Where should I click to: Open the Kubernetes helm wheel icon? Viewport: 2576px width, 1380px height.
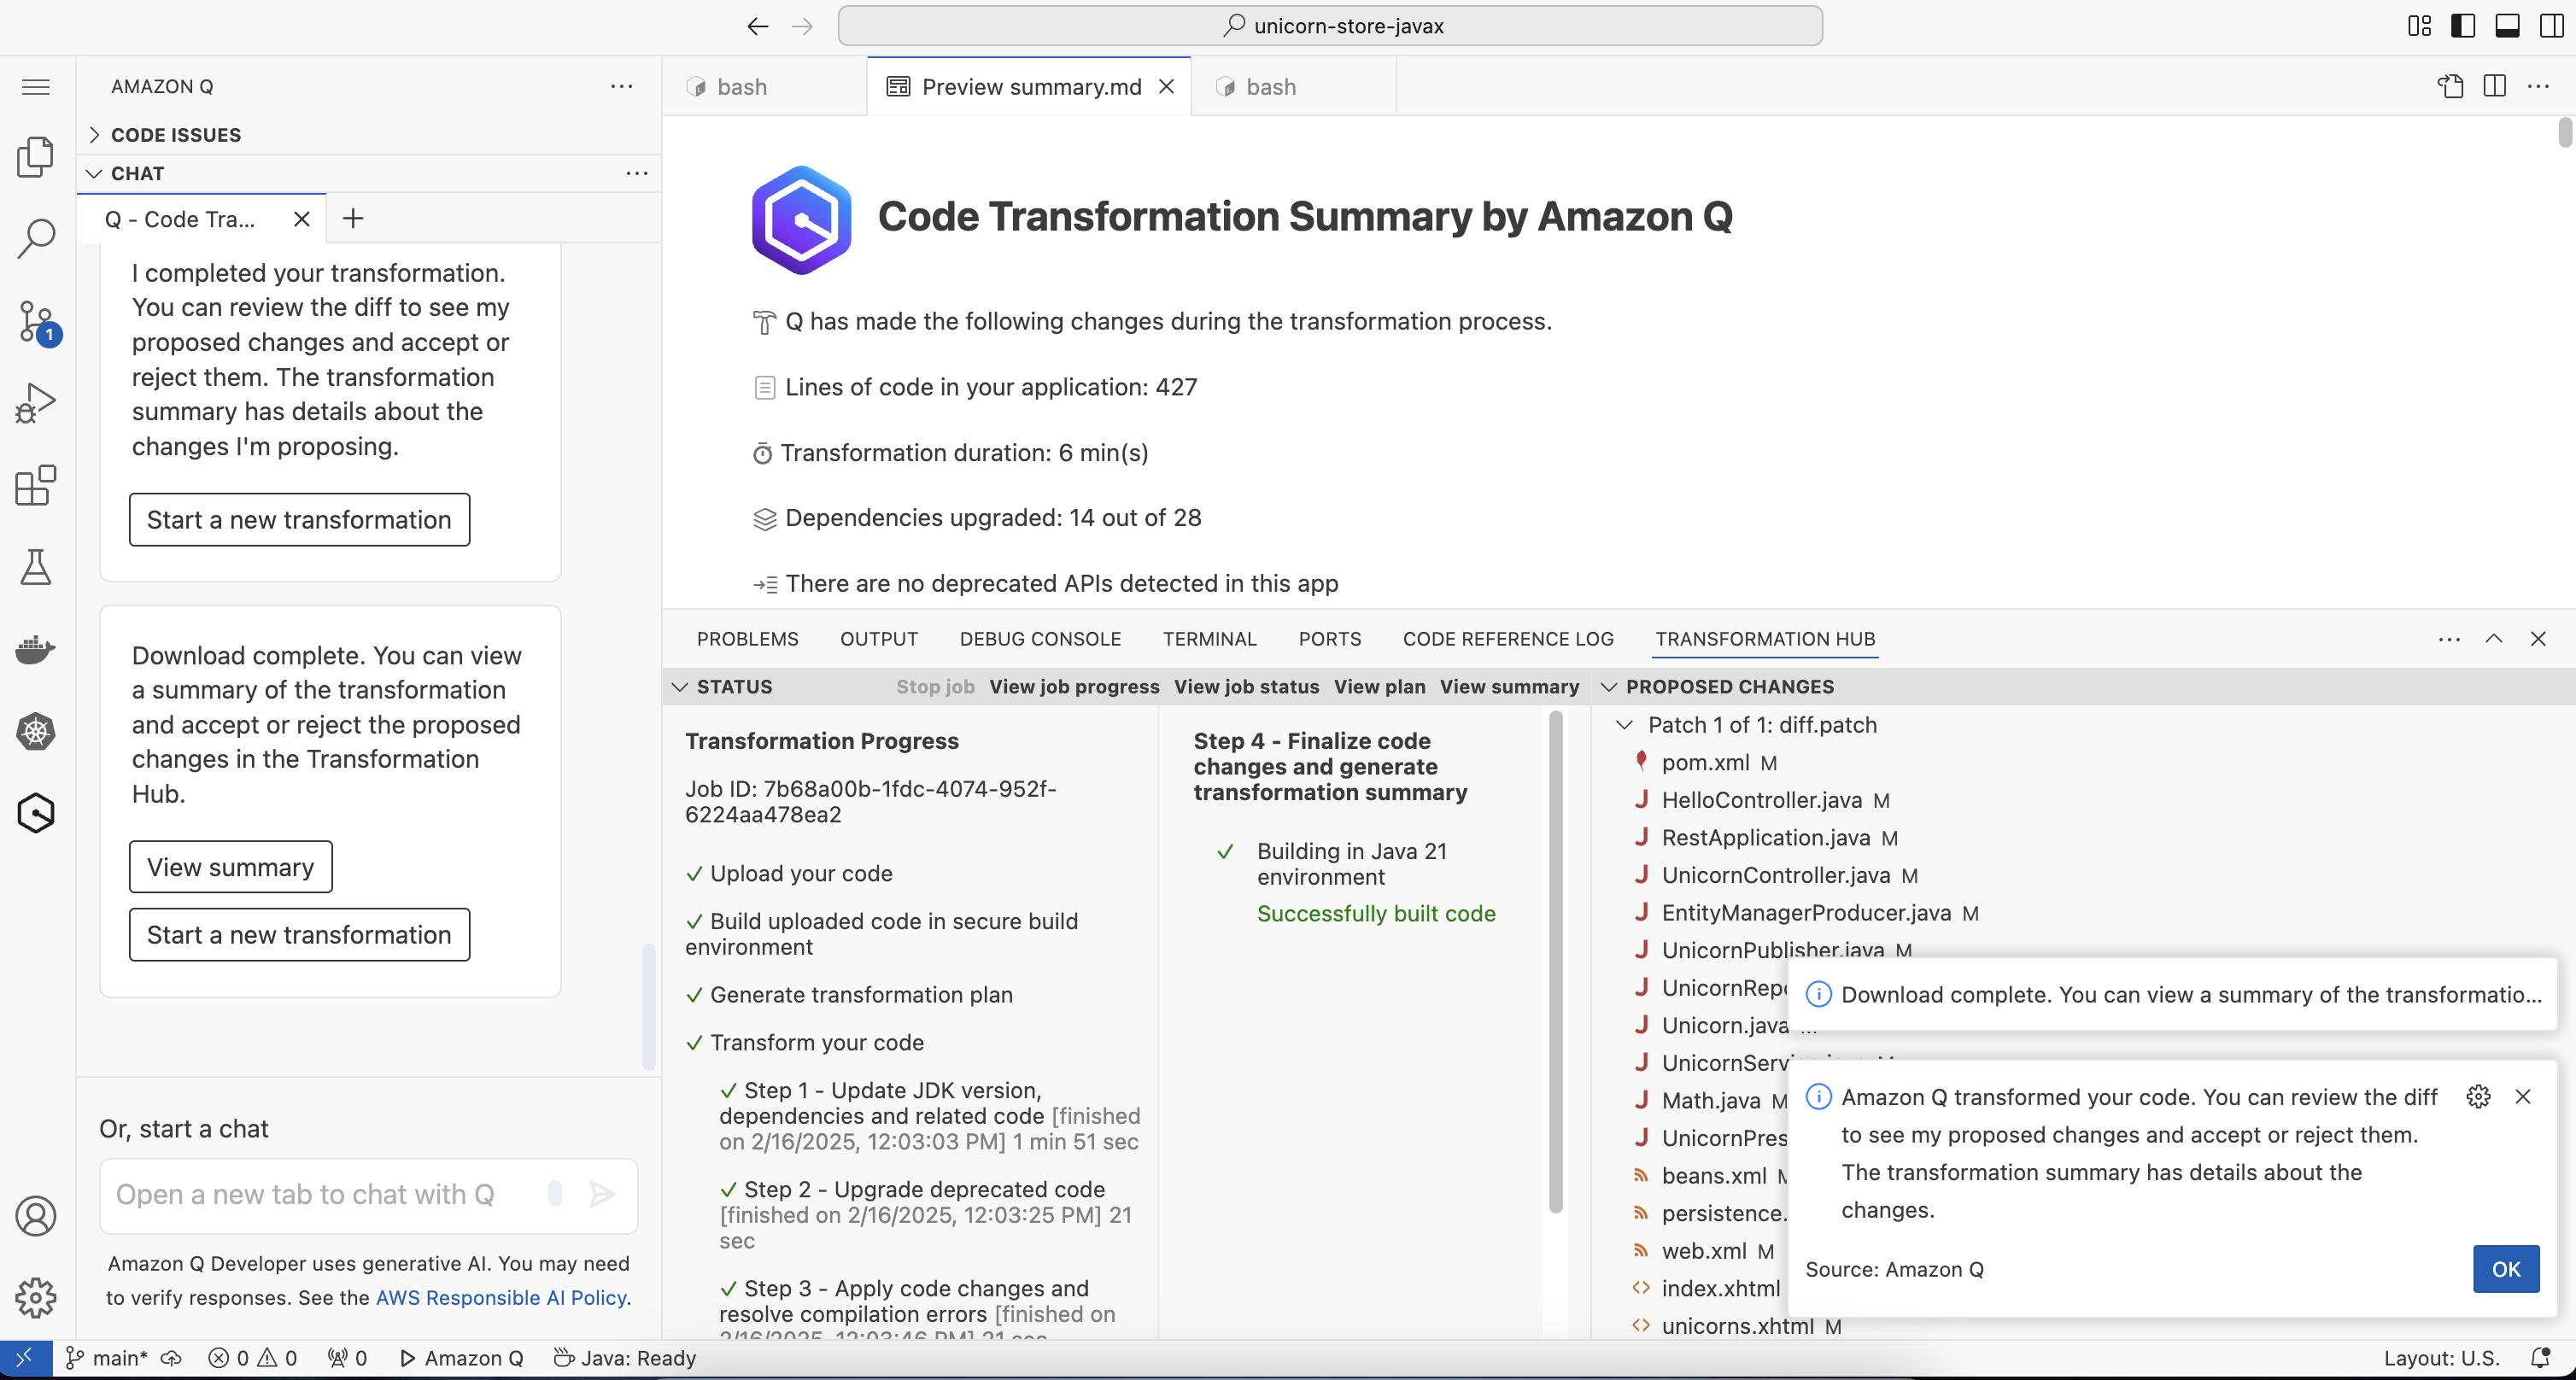tap(37, 731)
